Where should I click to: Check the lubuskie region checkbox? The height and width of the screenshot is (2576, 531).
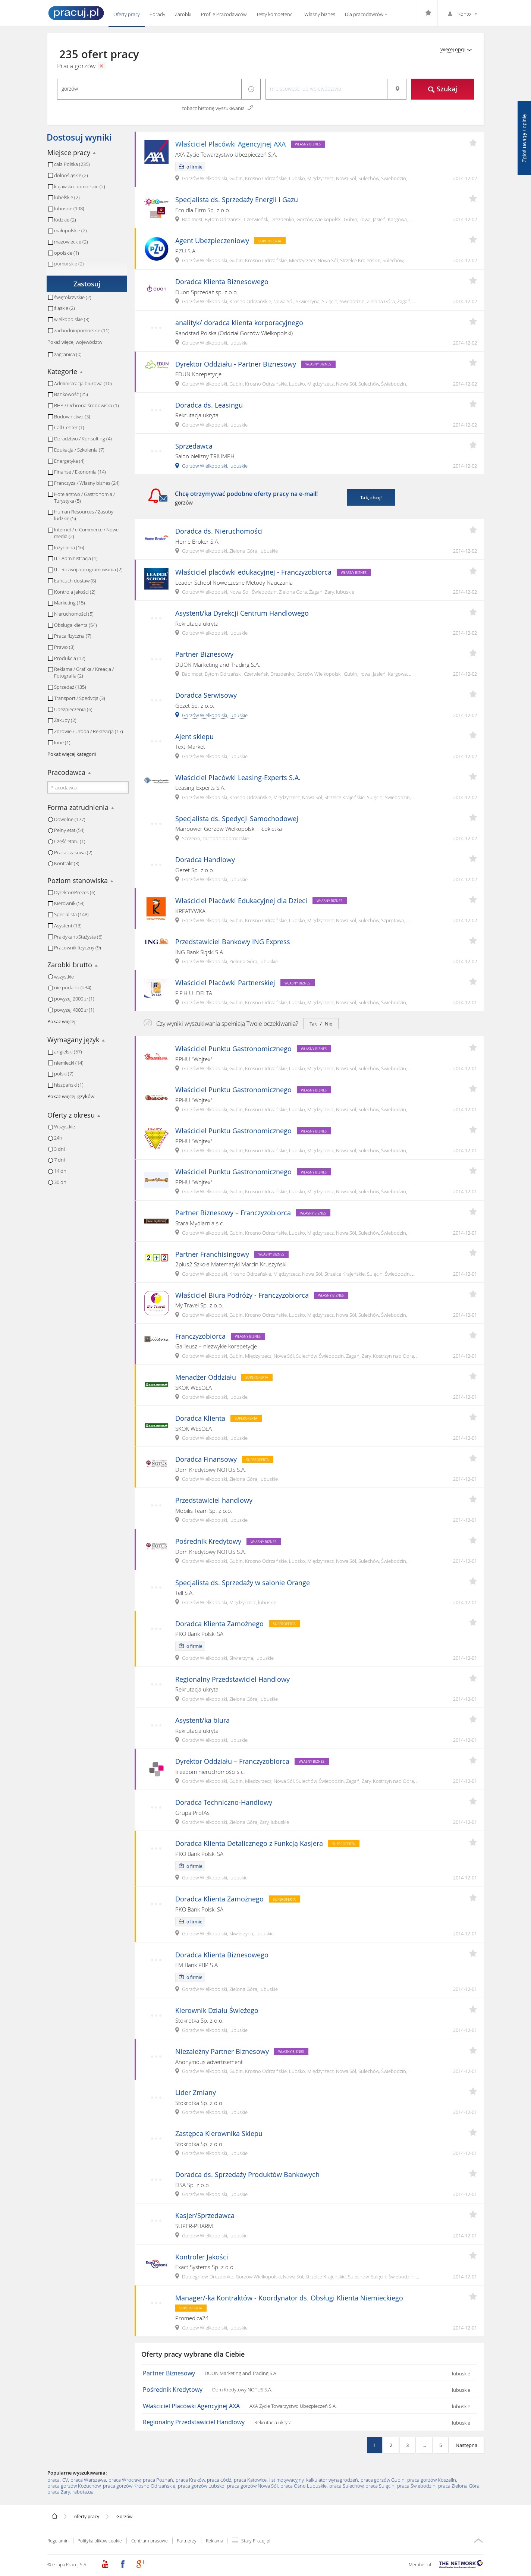[x=50, y=209]
